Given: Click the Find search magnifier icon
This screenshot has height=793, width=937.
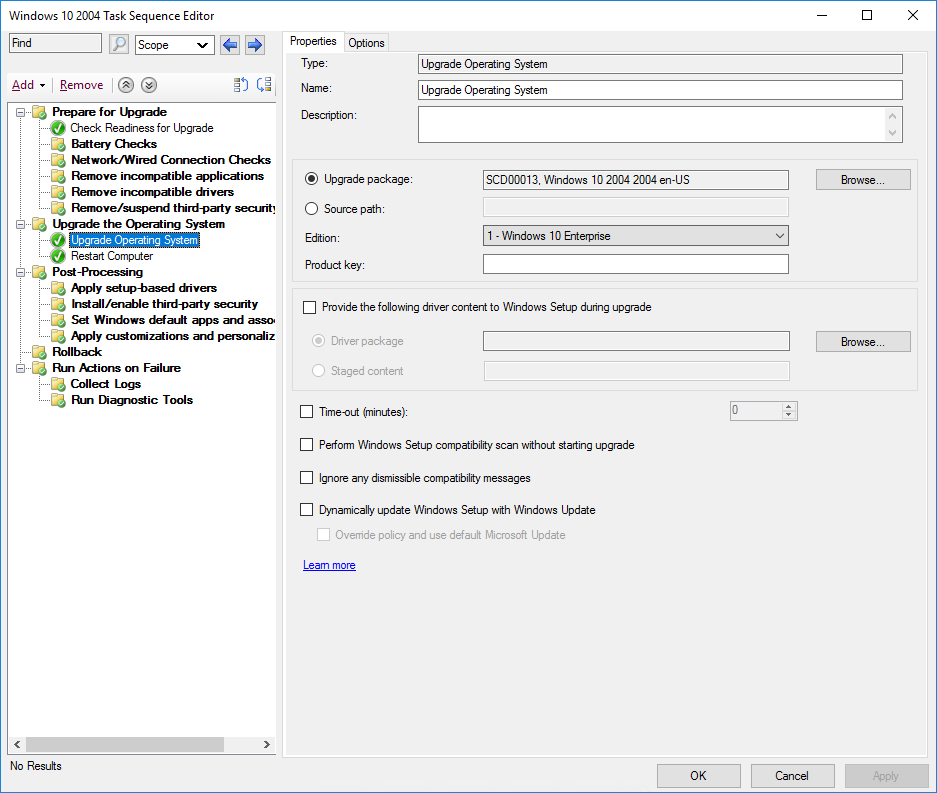Looking at the screenshot, I should (119, 44).
